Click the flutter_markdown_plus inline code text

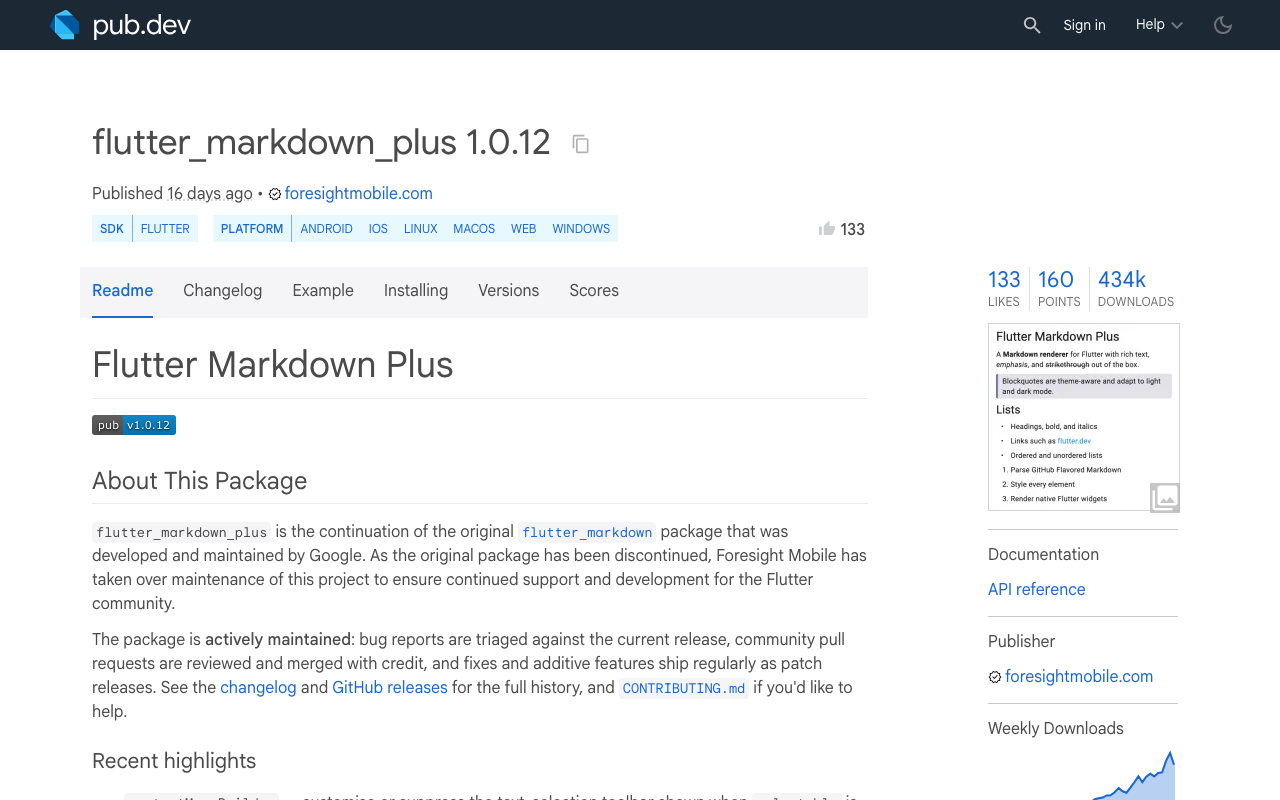coord(182,532)
